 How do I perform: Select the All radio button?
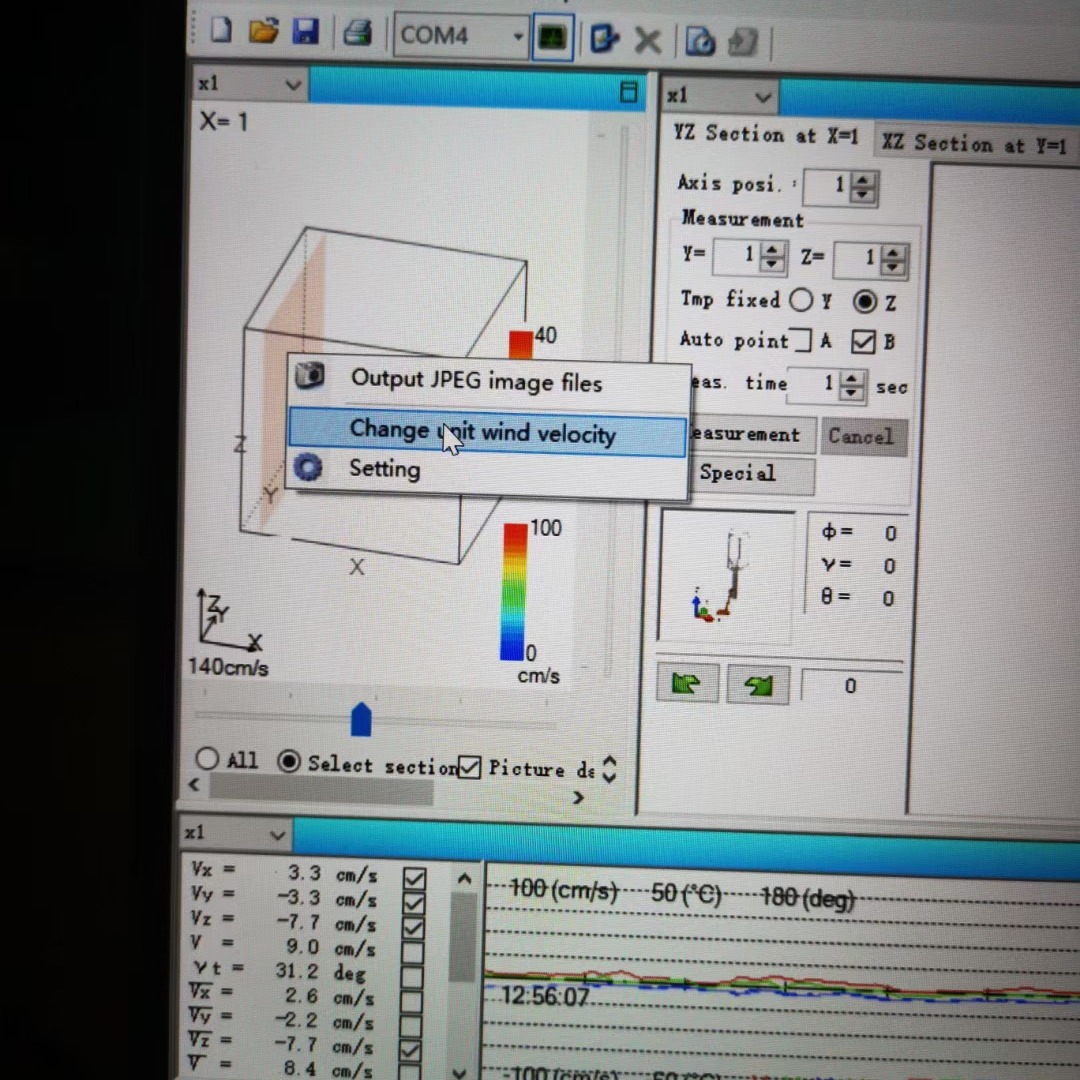(207, 758)
